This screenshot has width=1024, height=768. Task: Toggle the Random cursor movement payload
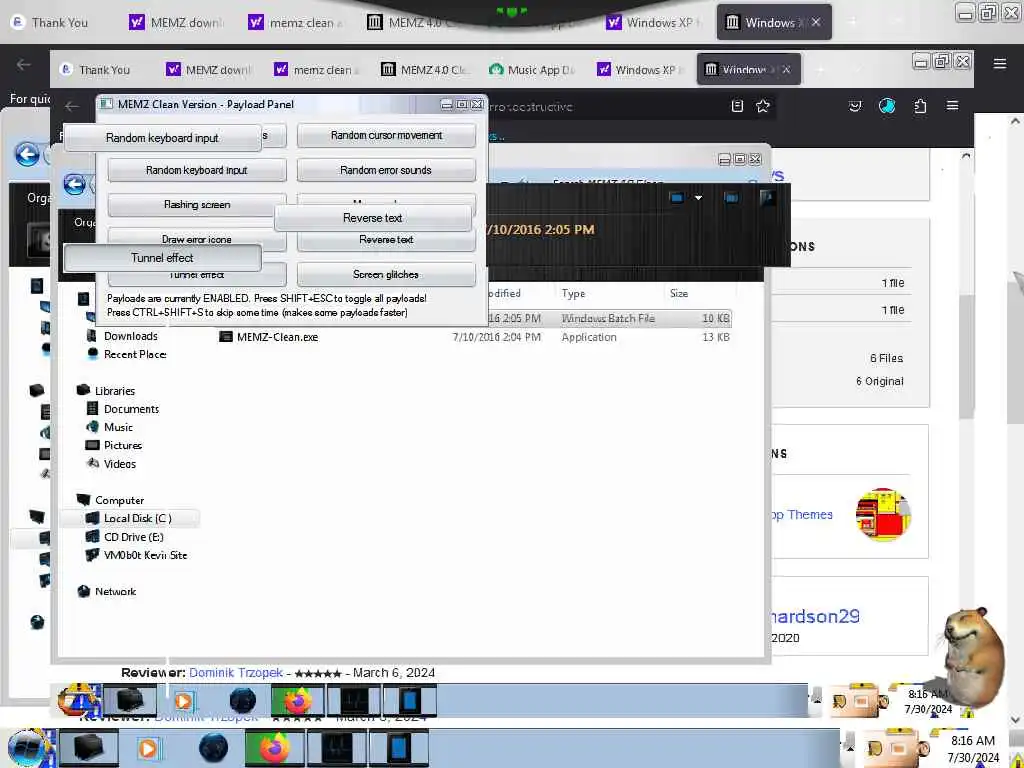386,135
